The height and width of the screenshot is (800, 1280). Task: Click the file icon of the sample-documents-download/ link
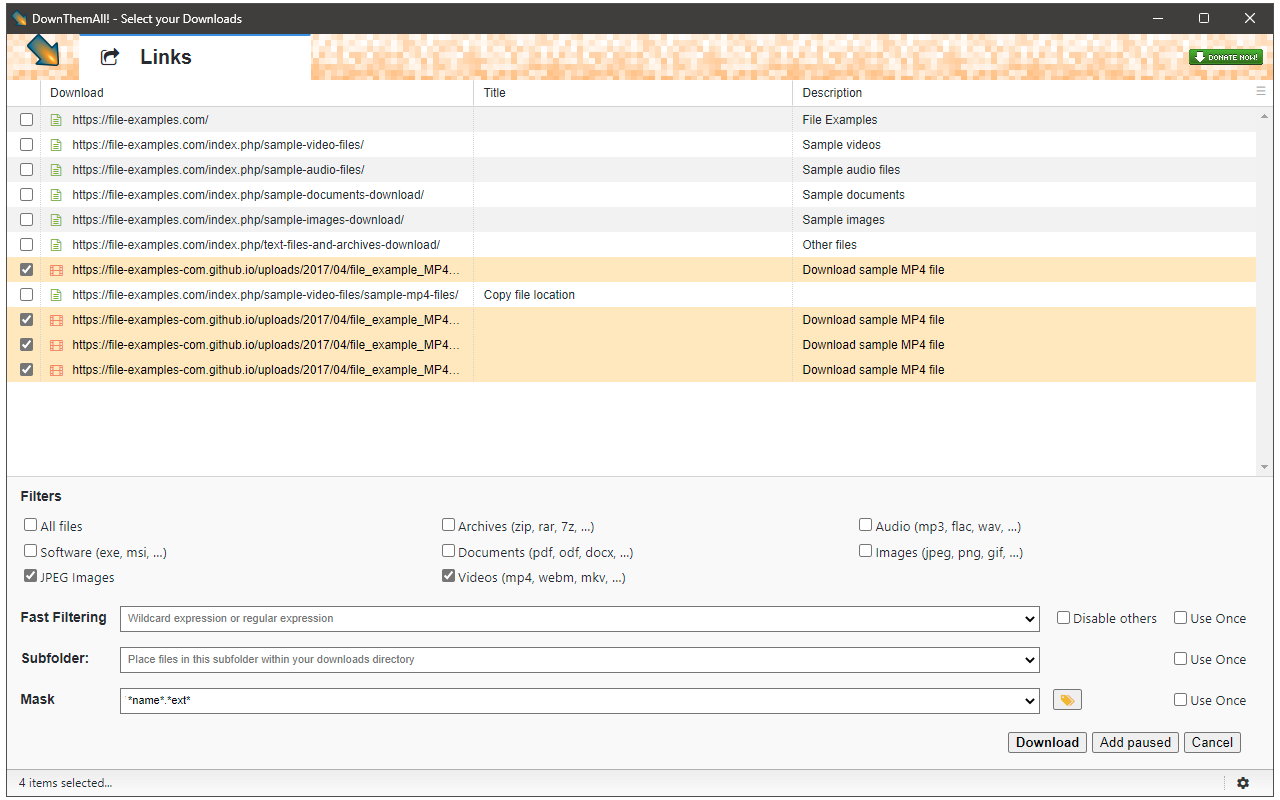56,195
